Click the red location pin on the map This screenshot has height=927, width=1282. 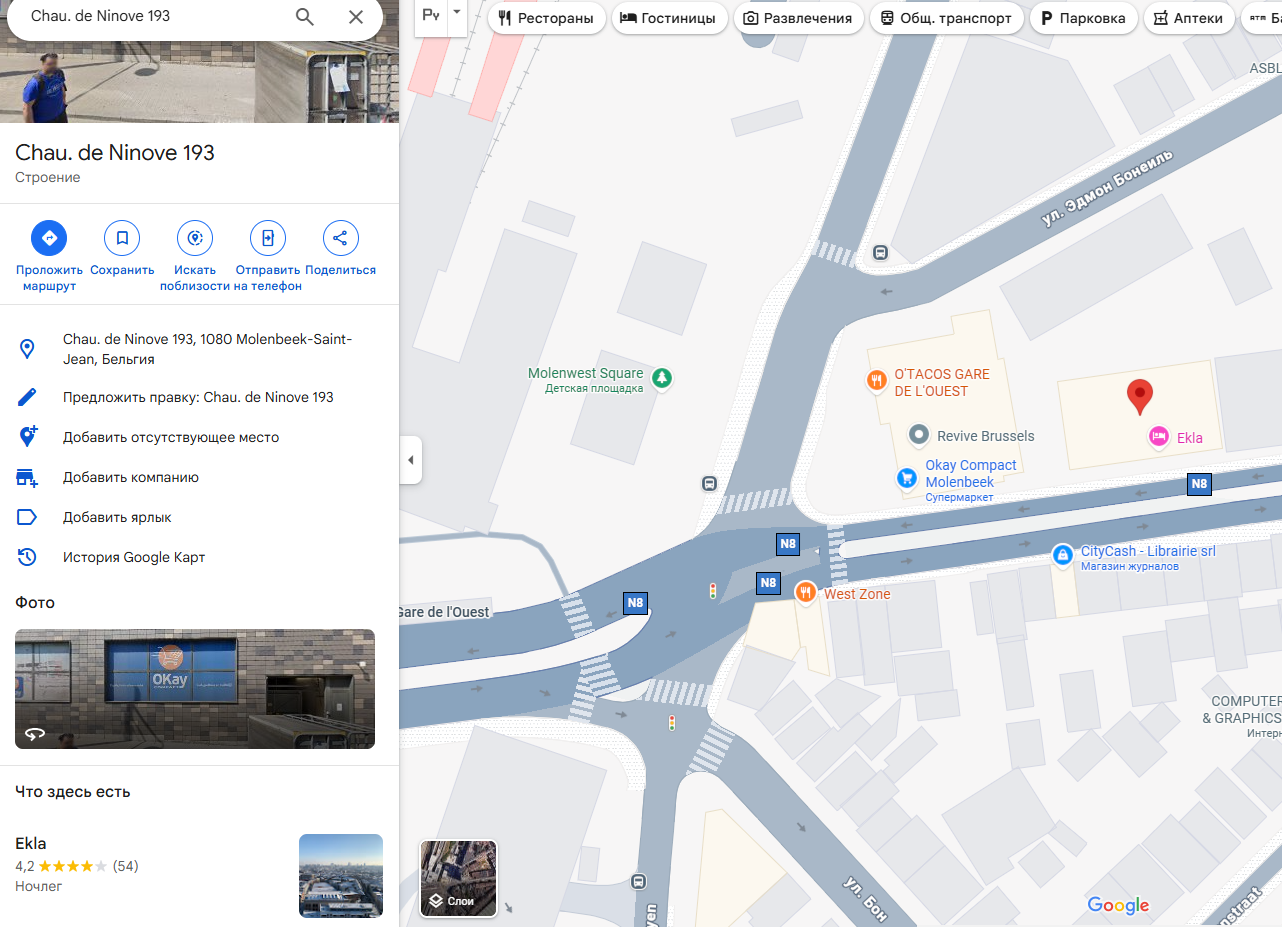click(1139, 397)
